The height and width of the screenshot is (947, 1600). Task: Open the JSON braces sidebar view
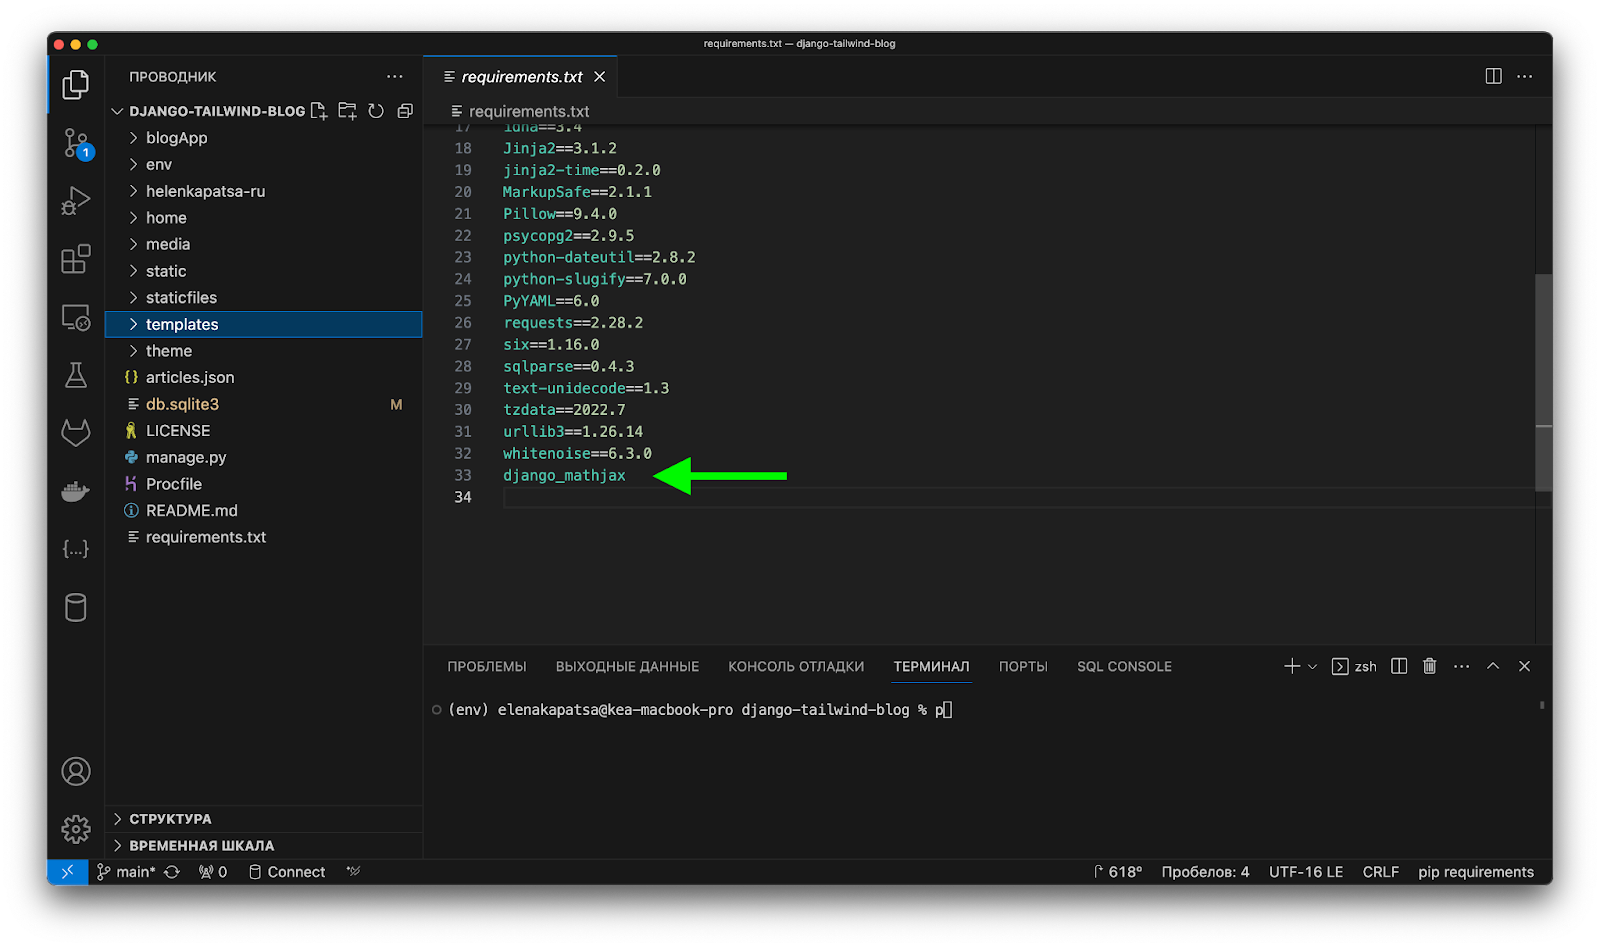point(76,549)
